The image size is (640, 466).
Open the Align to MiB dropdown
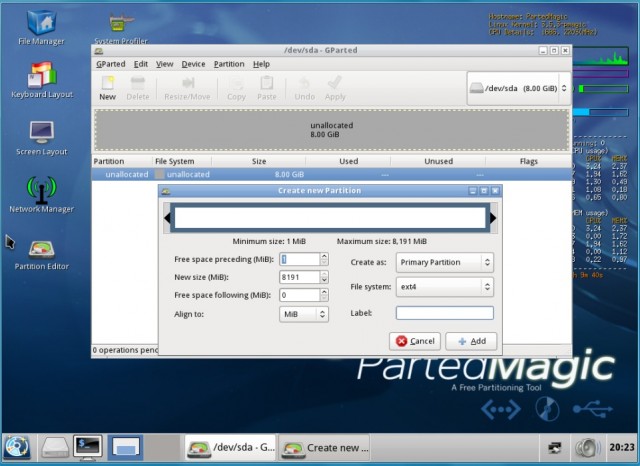pos(304,314)
